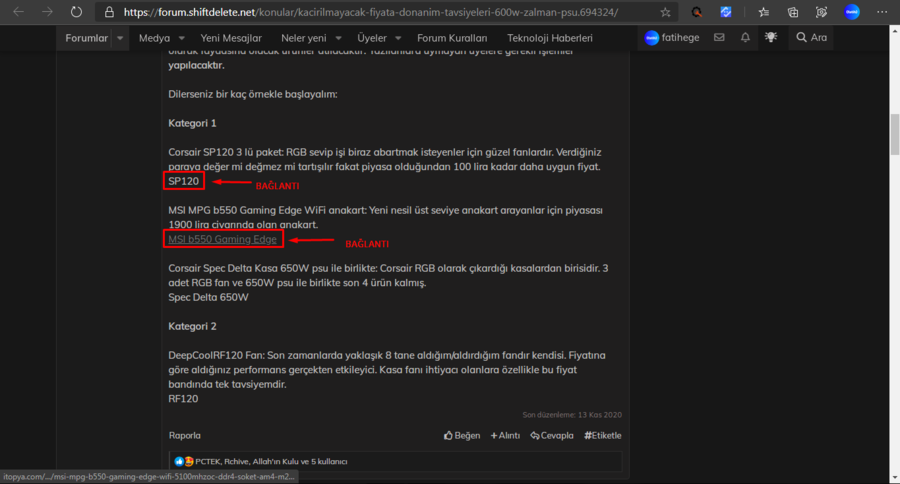Image resolution: width=900 pixels, height=484 pixels.
Task: Expand the Üyeler dropdown arrow
Action: click(x=398, y=38)
